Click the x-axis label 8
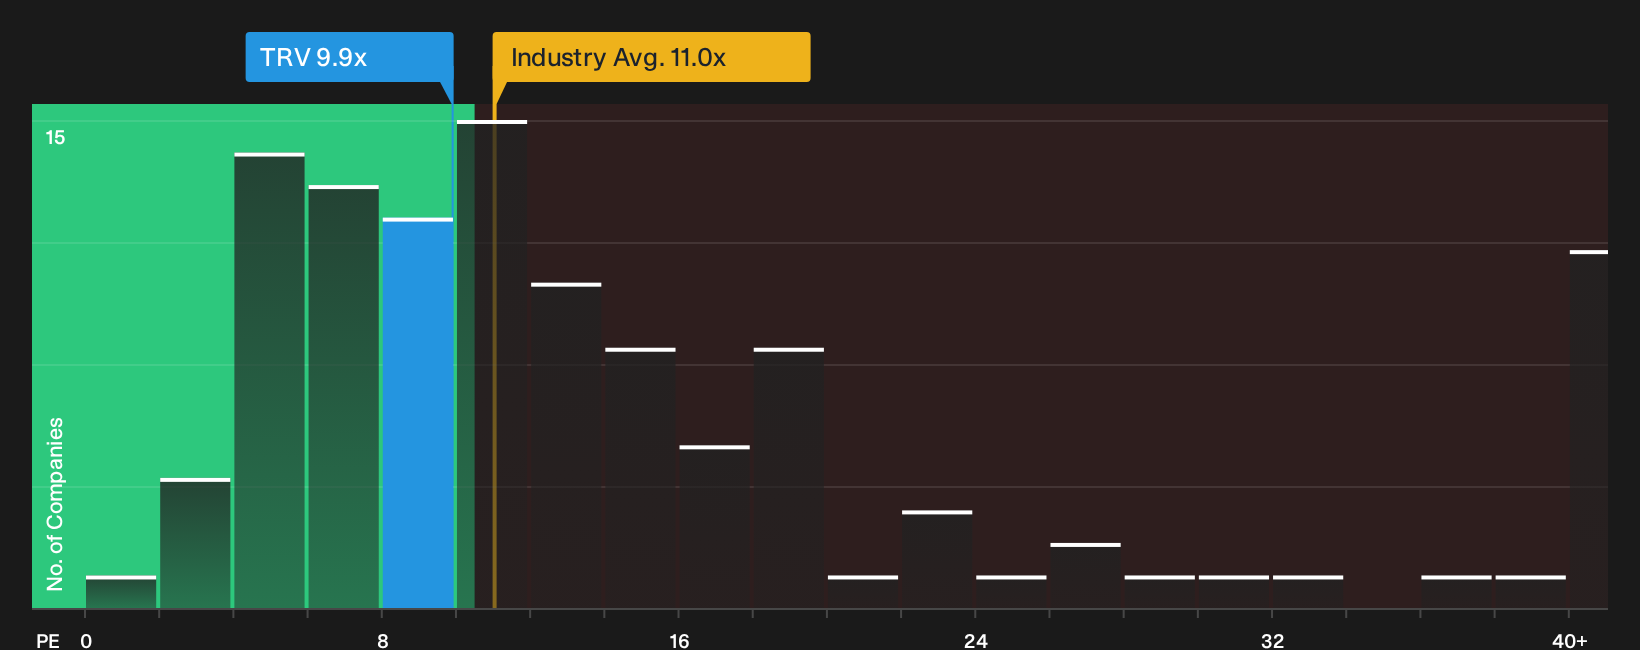This screenshot has width=1640, height=650. coord(383,640)
